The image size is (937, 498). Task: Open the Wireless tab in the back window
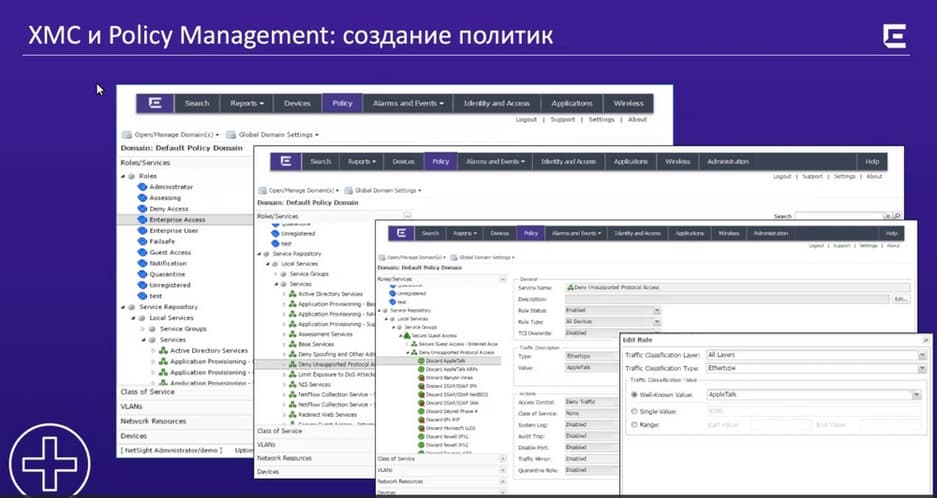pyautogui.click(x=628, y=103)
